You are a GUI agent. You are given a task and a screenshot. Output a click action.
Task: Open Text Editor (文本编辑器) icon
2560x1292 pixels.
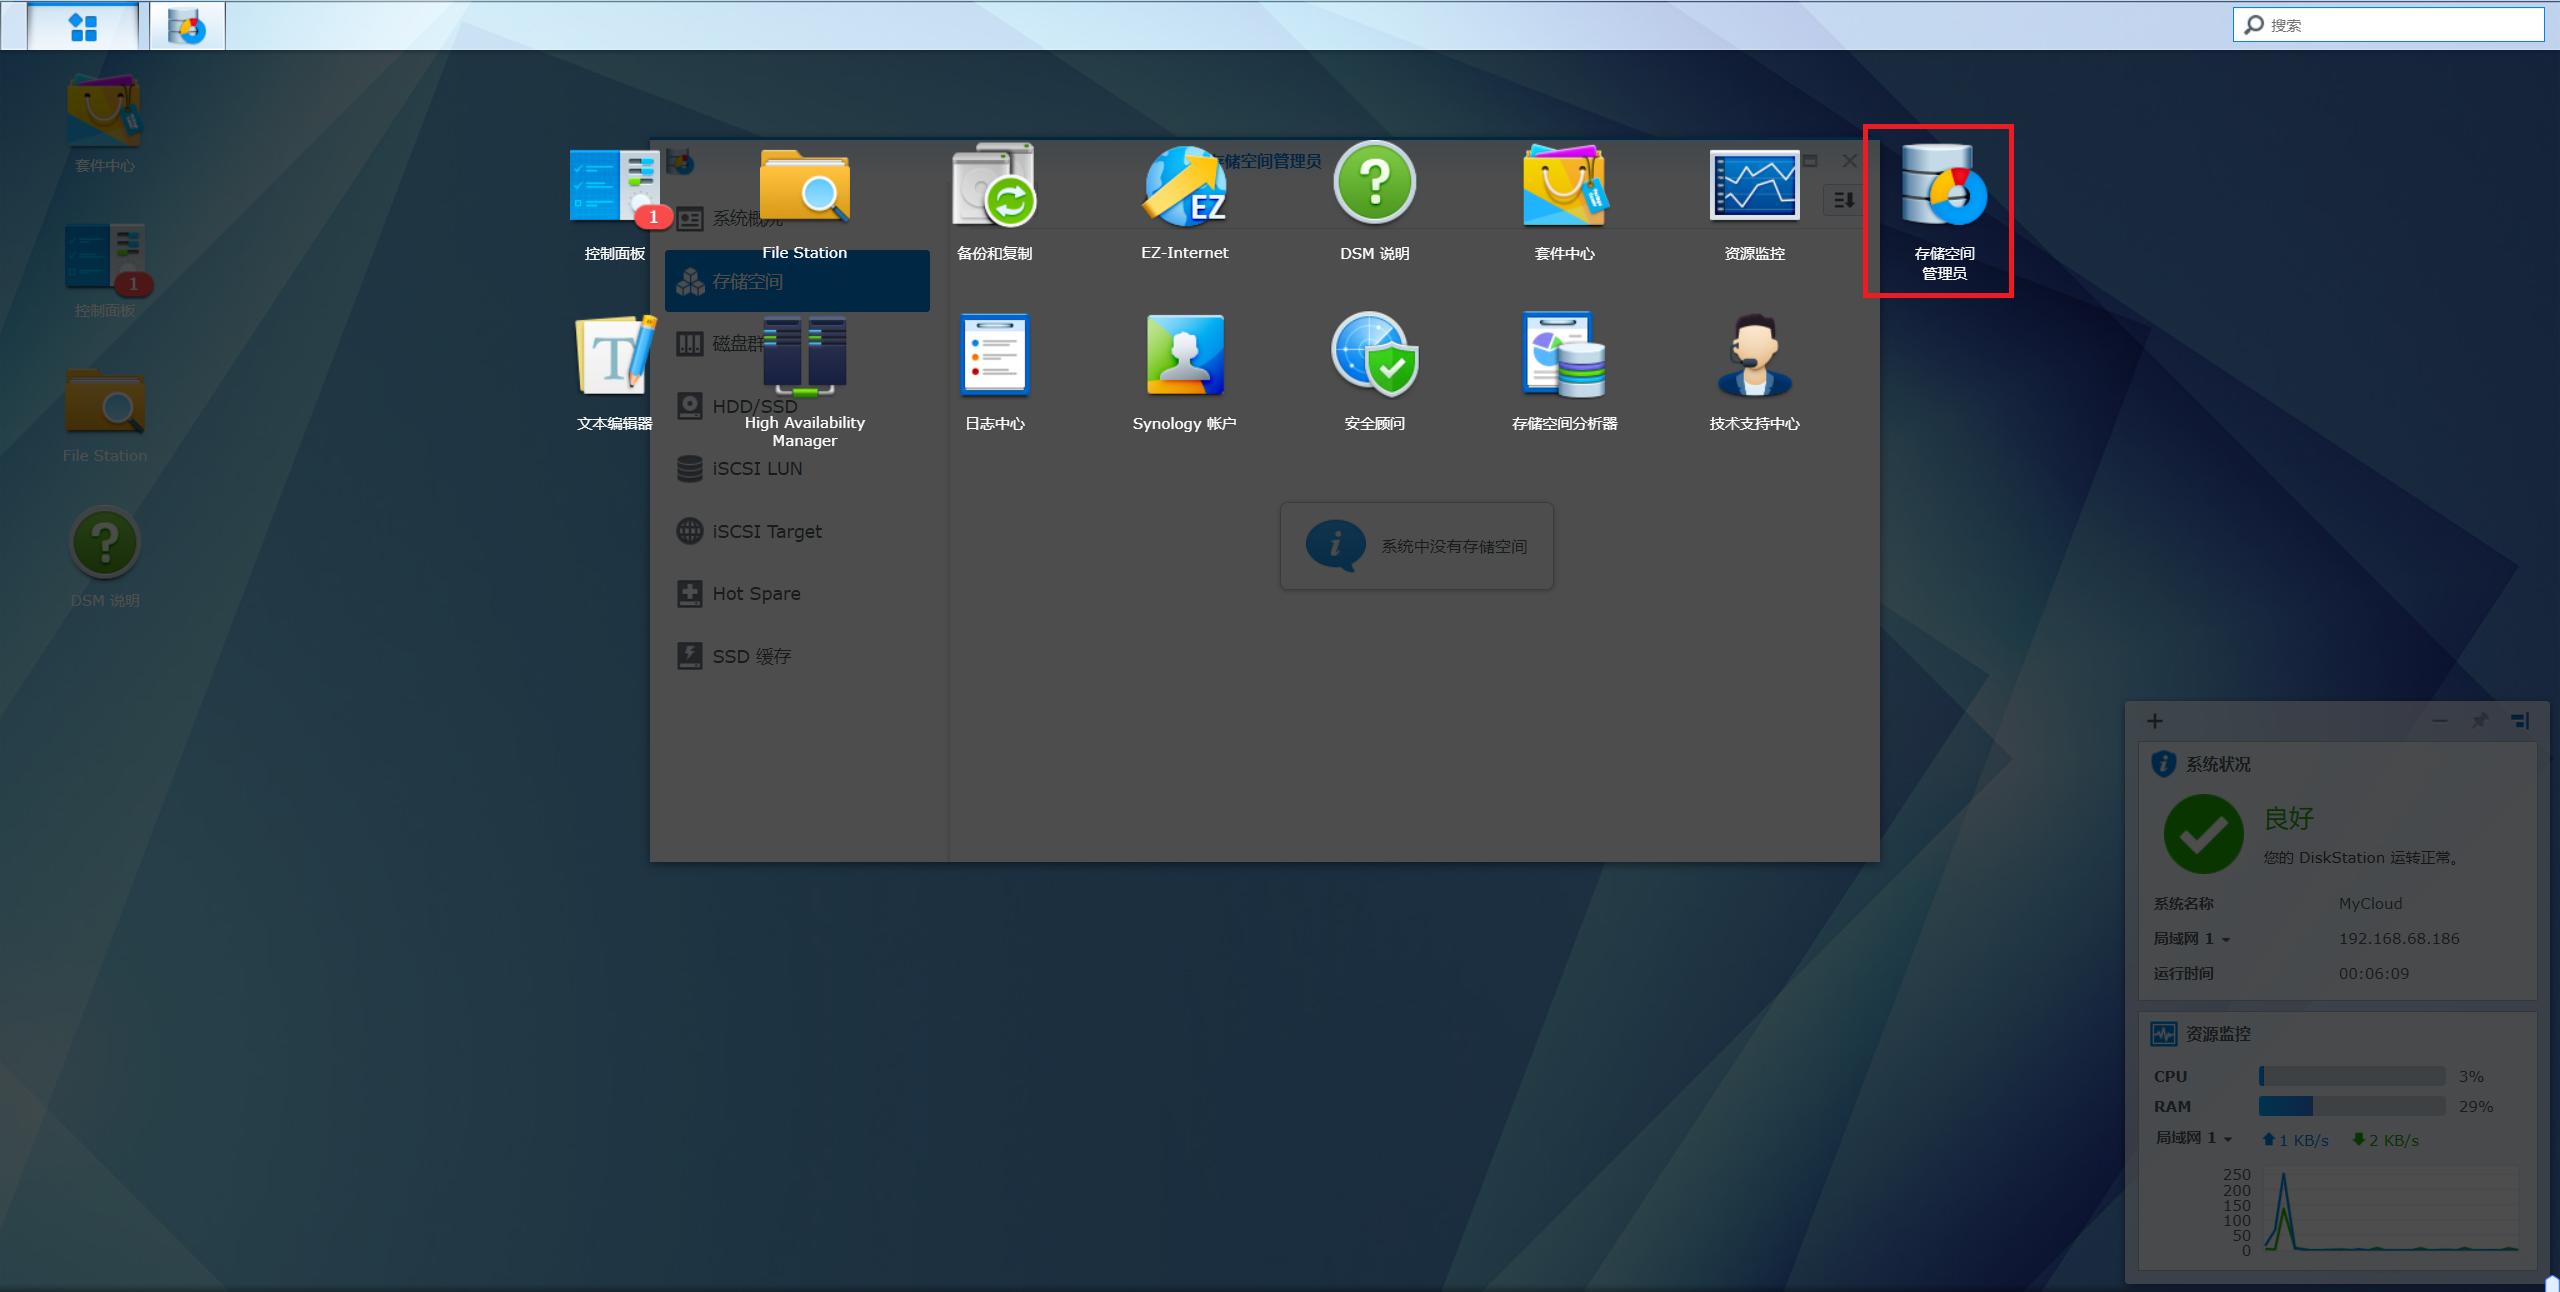click(x=614, y=357)
